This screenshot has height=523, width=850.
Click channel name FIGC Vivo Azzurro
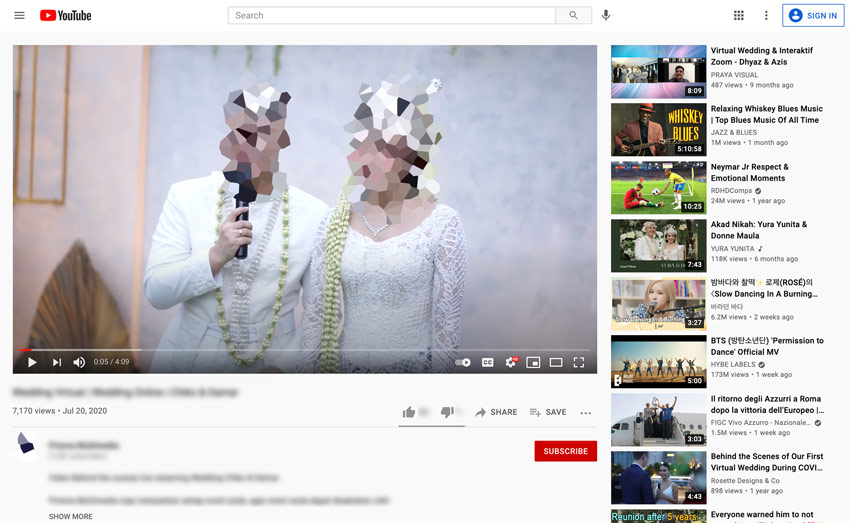click(761, 422)
